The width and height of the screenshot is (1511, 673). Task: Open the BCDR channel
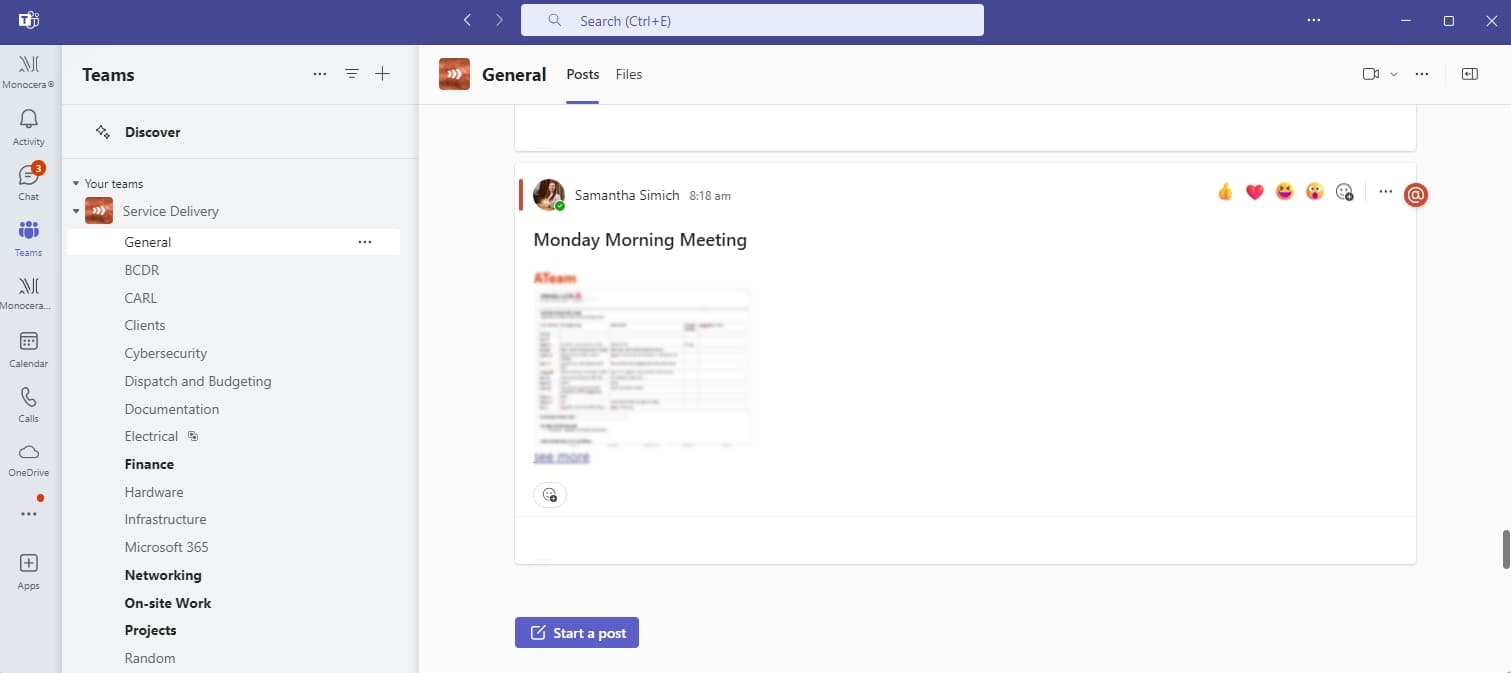pyautogui.click(x=142, y=270)
